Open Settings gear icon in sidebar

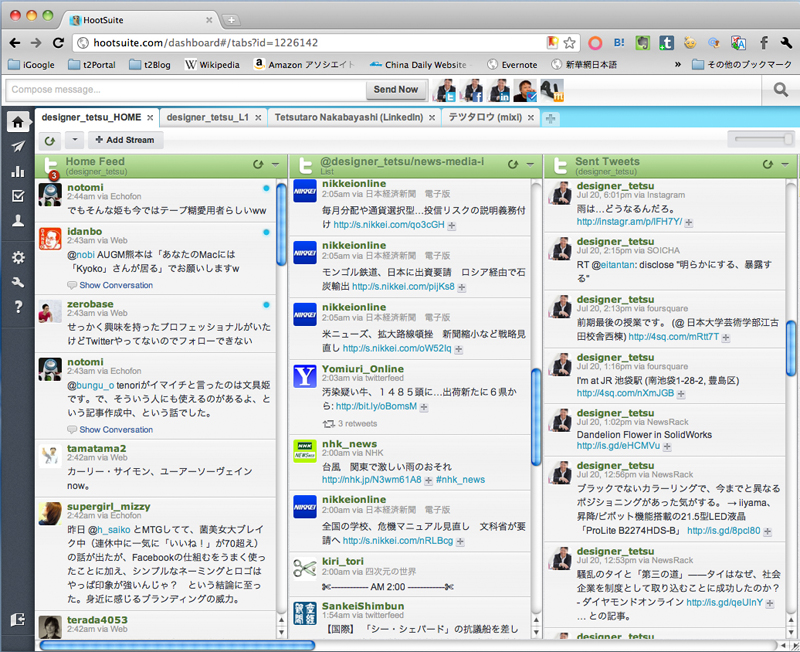(18, 258)
